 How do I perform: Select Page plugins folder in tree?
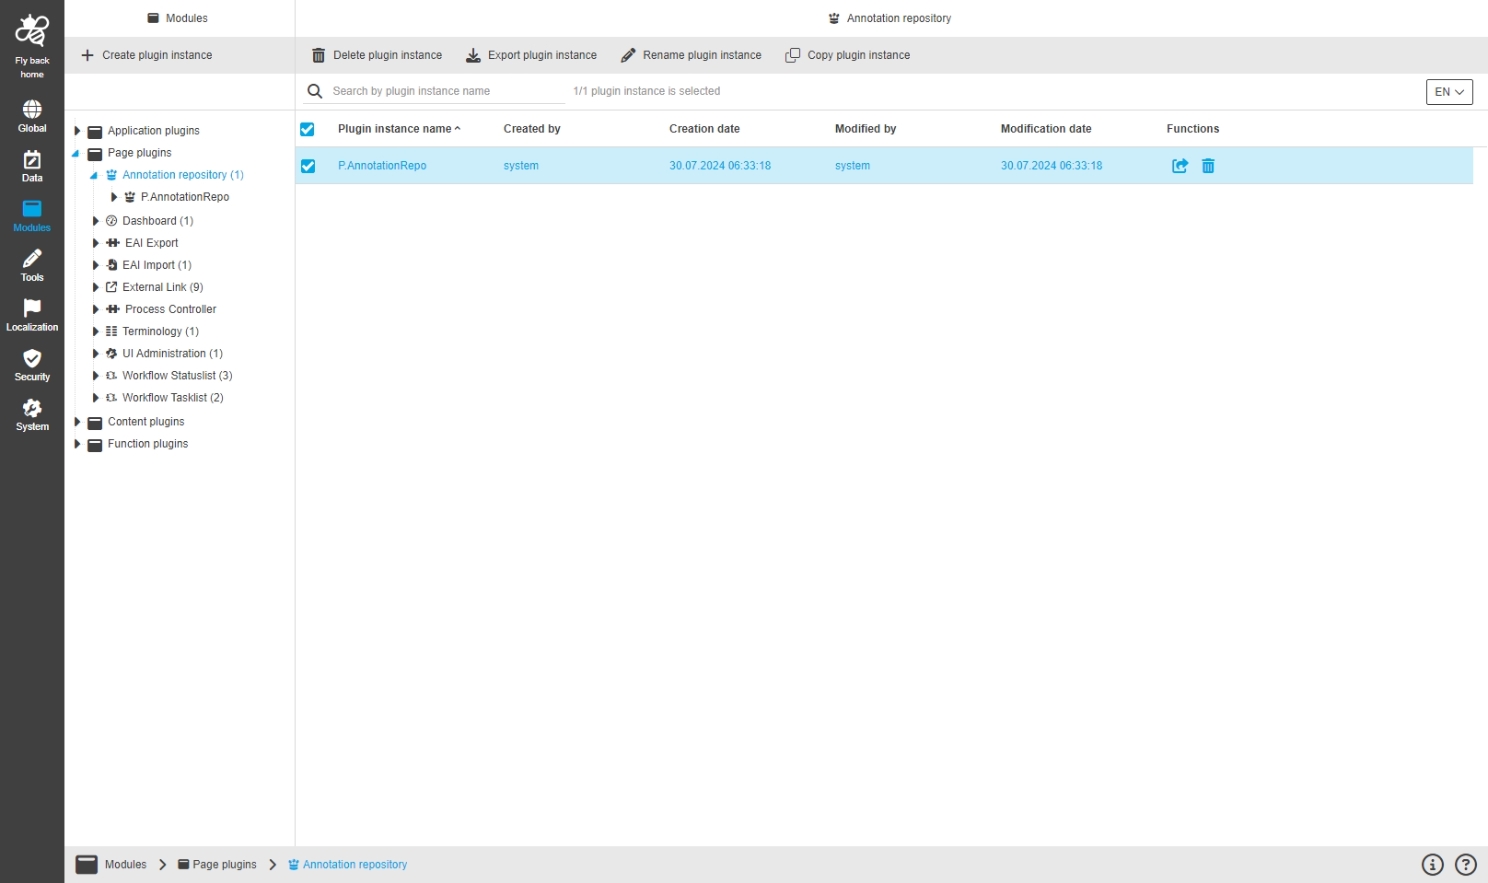(139, 153)
